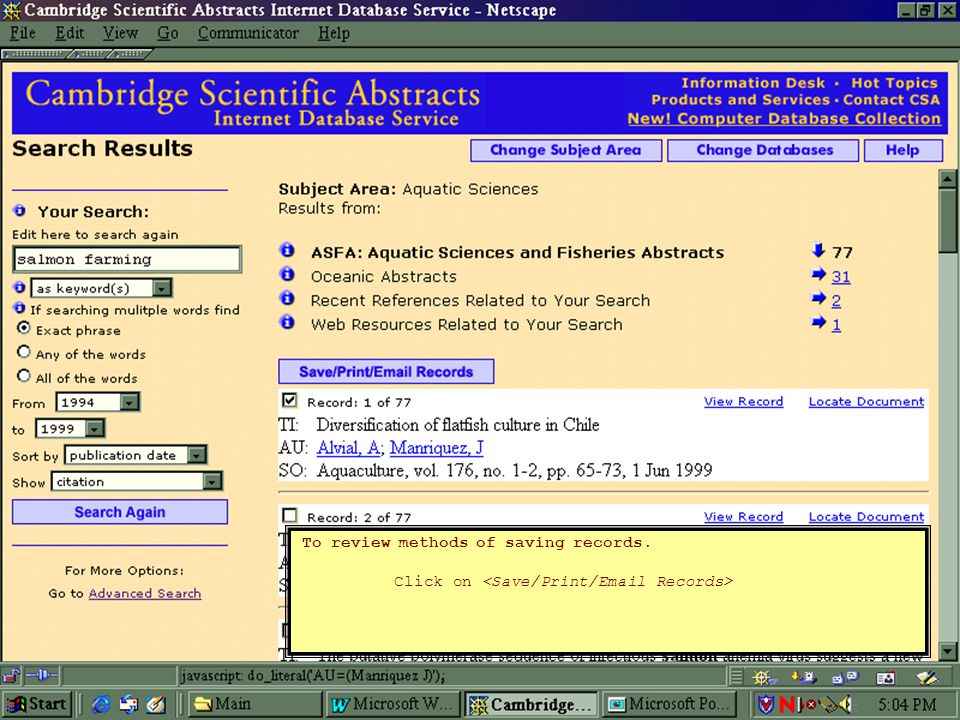Switch to Microsoft W... taskbar window
The height and width of the screenshot is (720, 960).
coord(394,705)
